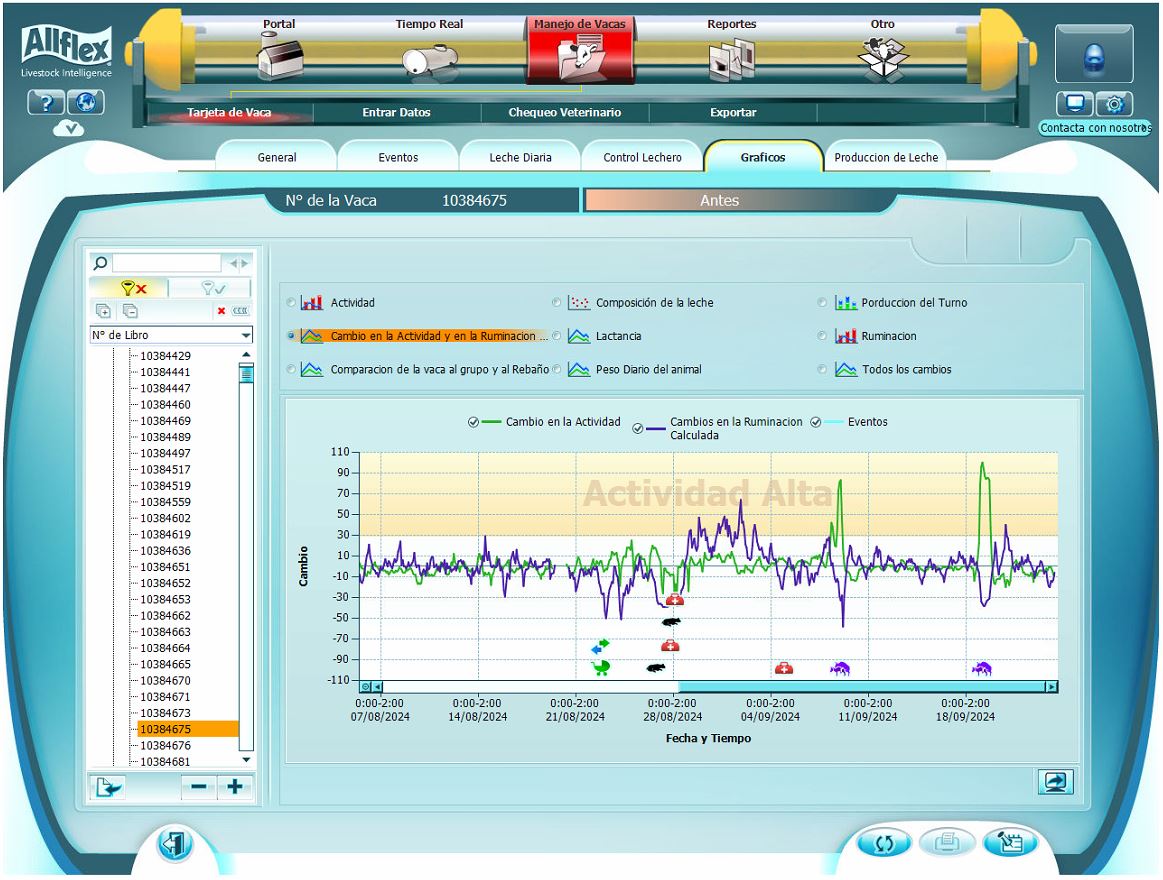Open Tiempo Real milk tank icon

[x=430, y=59]
